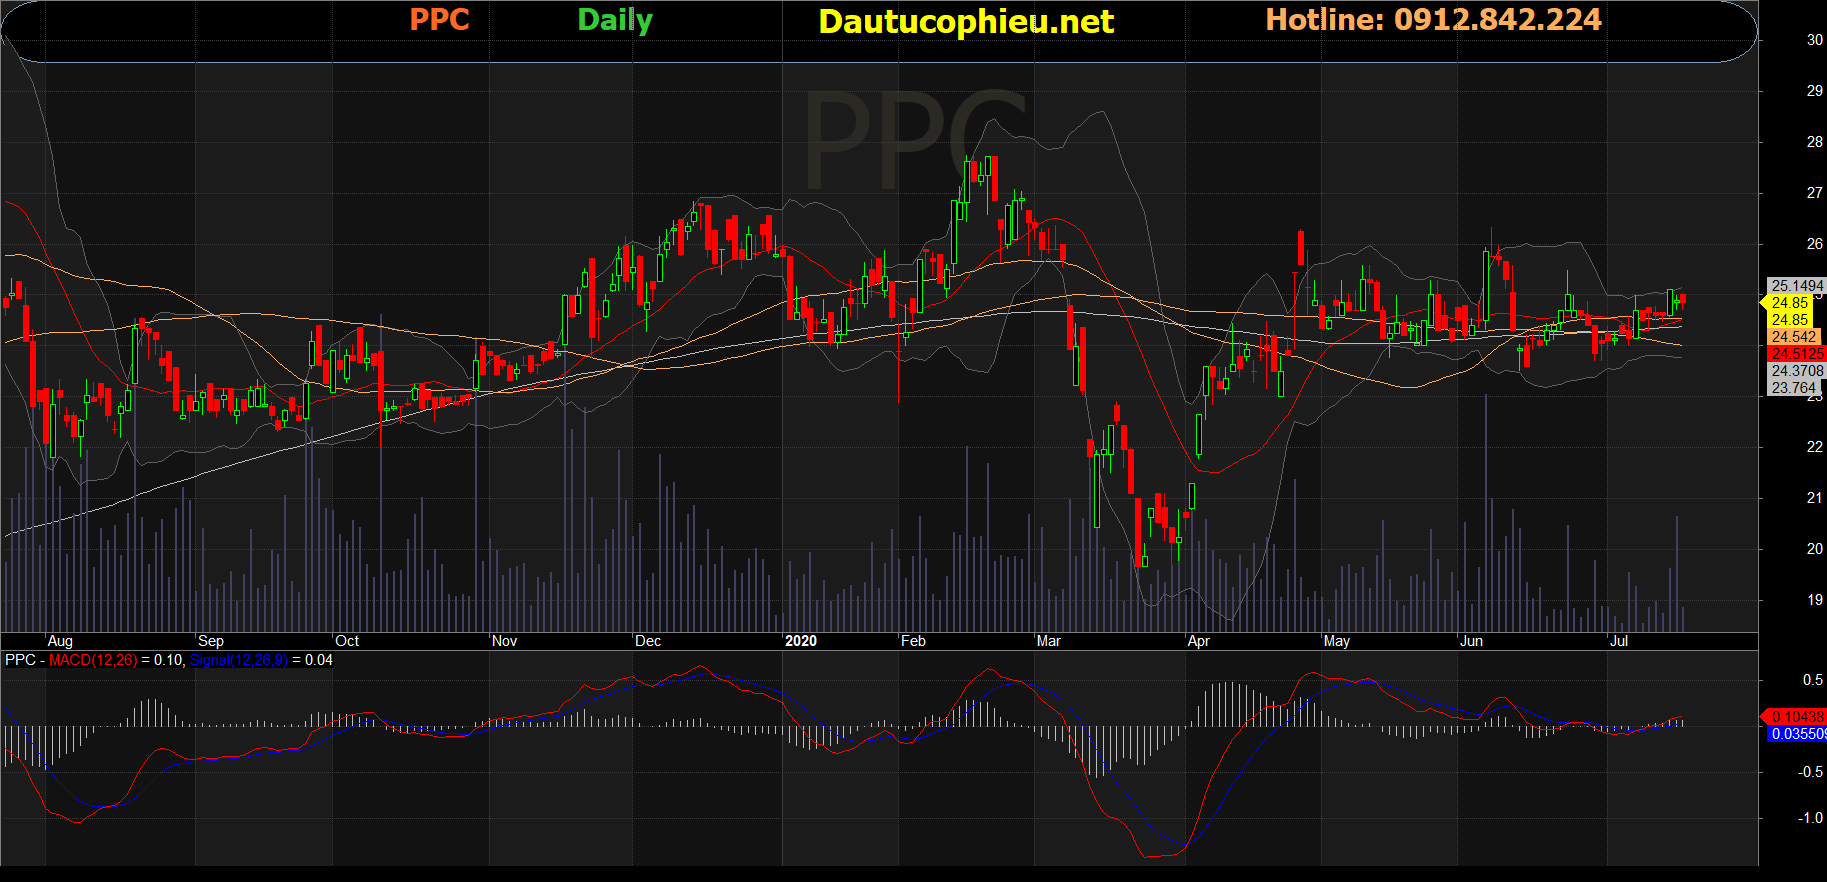Click the red 24.5125 price tag
The width and height of the screenshot is (1827, 882).
(x=1796, y=354)
